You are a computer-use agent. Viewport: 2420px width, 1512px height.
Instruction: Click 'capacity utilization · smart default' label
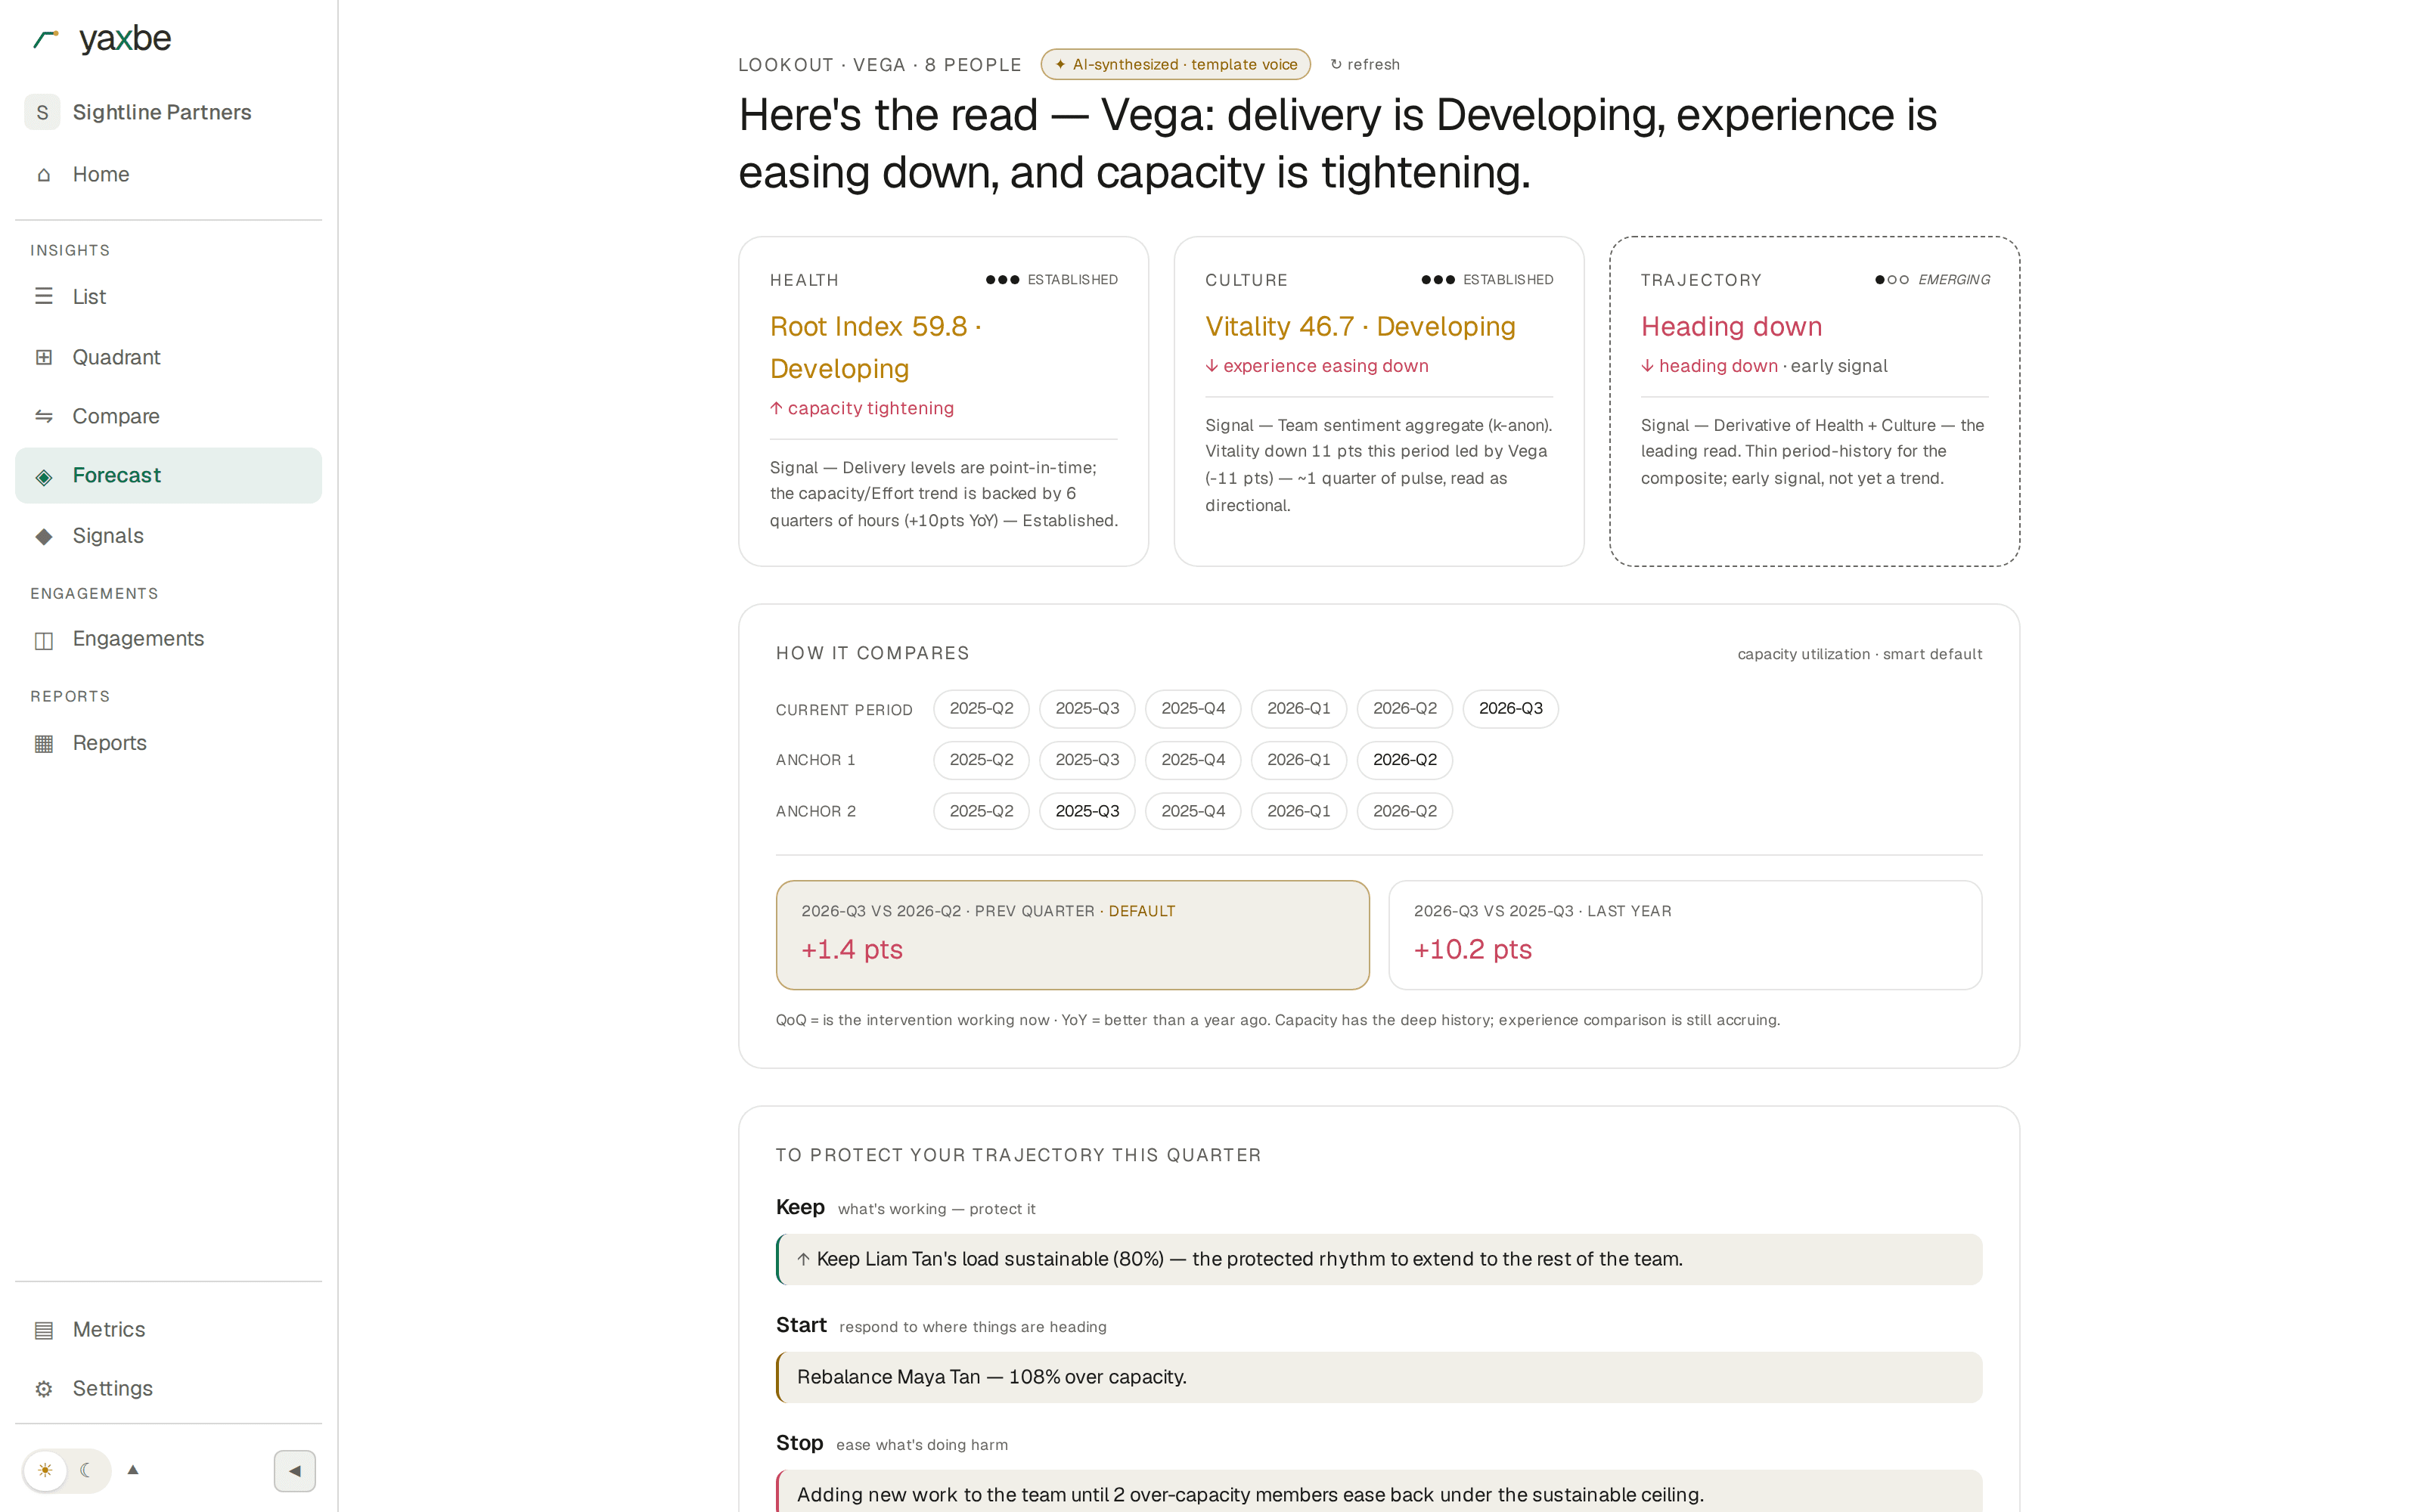[1859, 654]
